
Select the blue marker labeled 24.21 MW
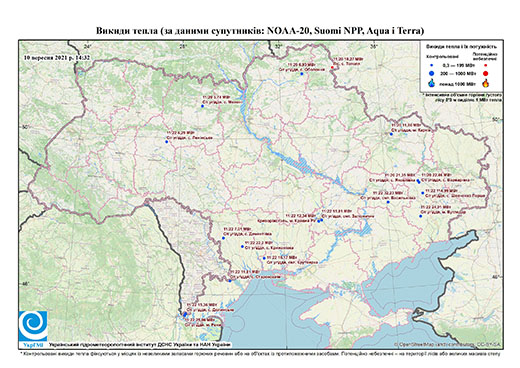[420, 216]
